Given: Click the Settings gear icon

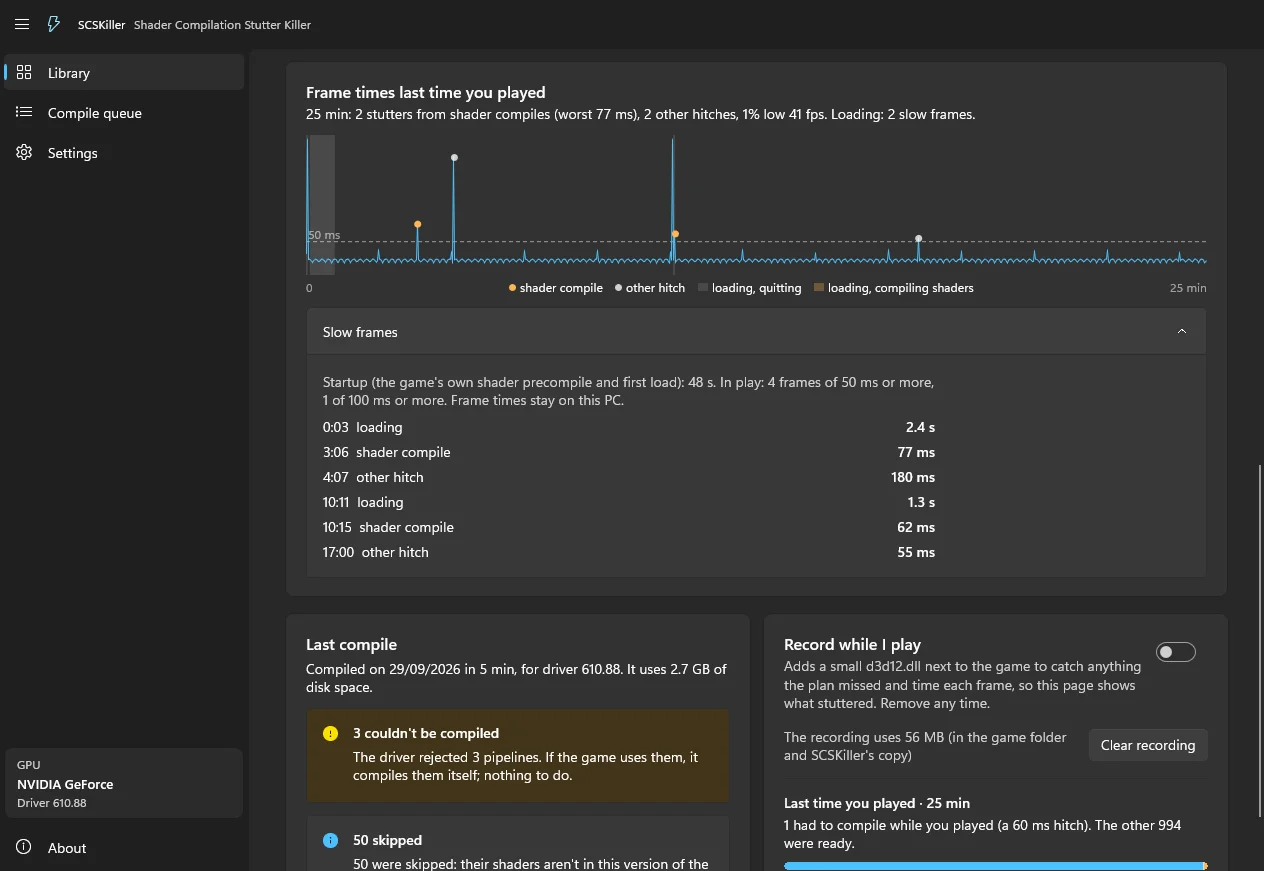Looking at the screenshot, I should [x=24, y=152].
